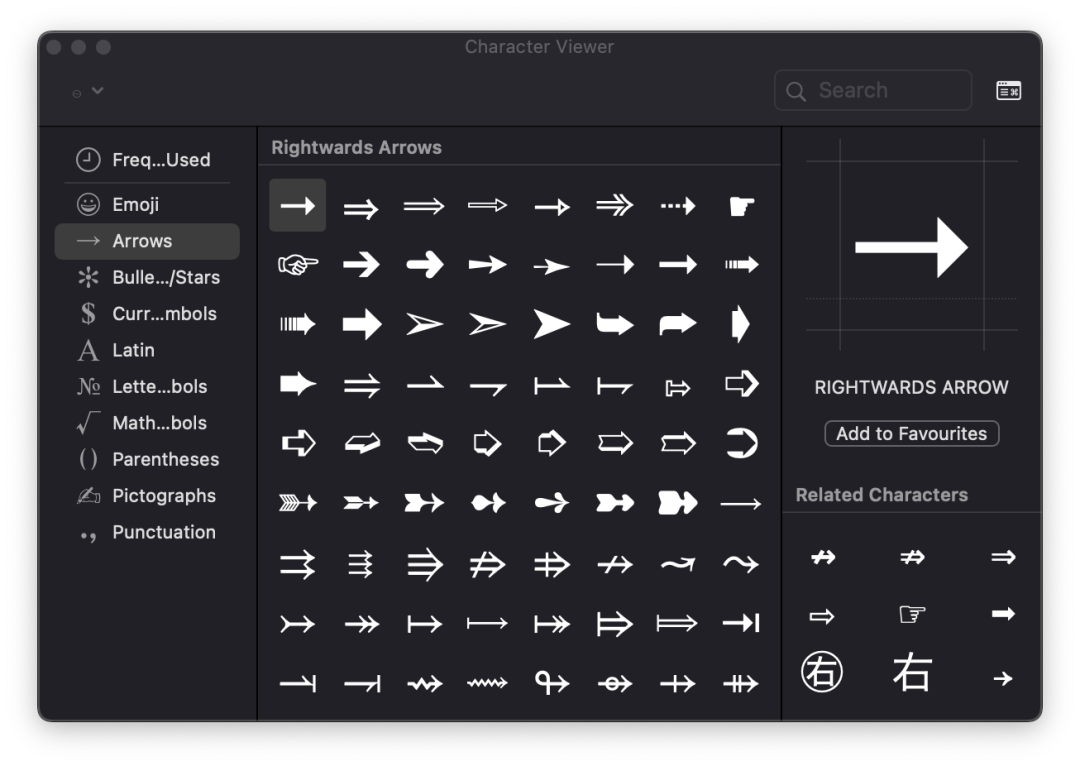1080x766 pixels.
Task: Pick the outlined pointing hand glyph in the grid
Action: 298,265
